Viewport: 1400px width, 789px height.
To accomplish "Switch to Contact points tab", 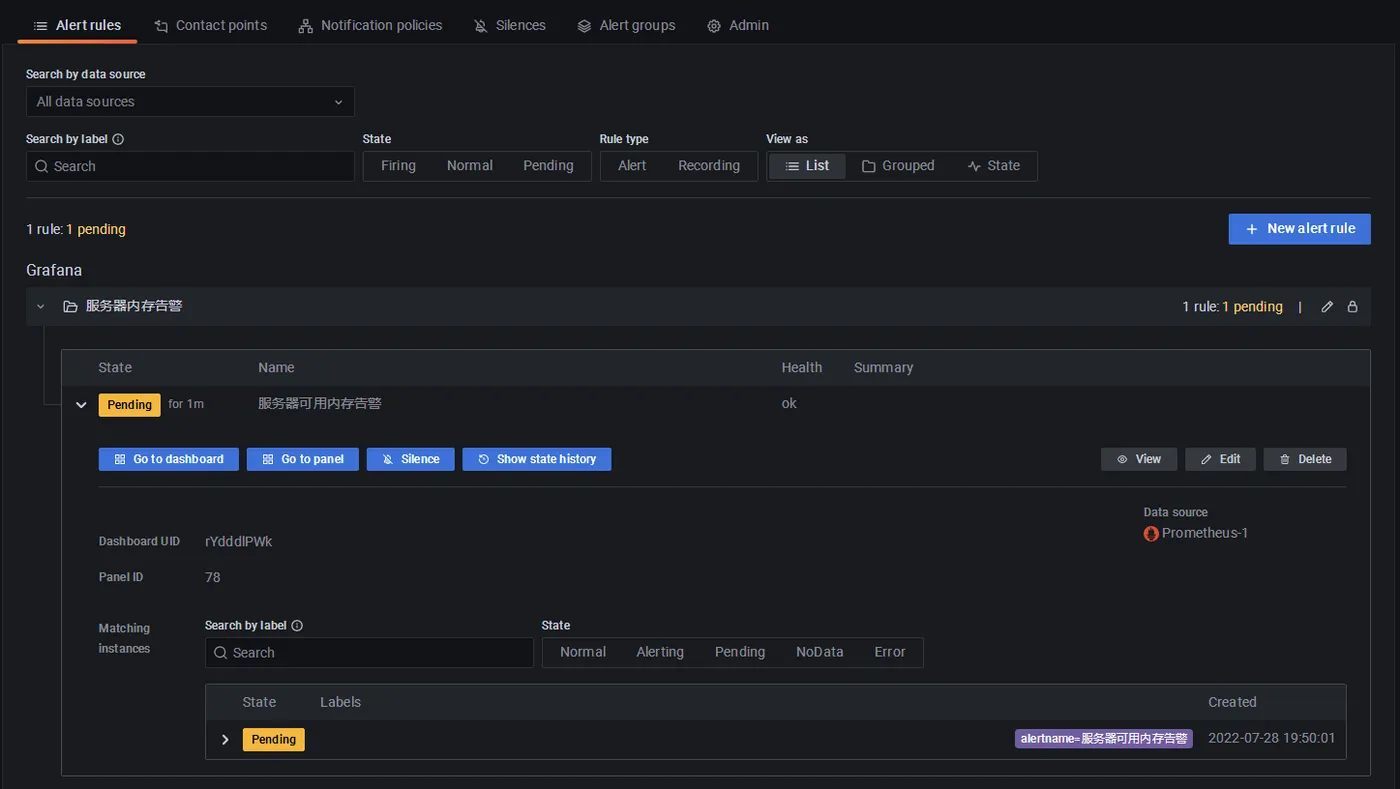I will point(211,25).
